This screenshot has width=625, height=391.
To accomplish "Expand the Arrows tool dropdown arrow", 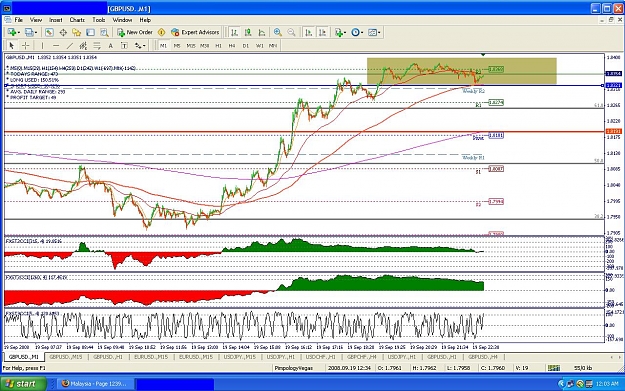I will point(145,46).
